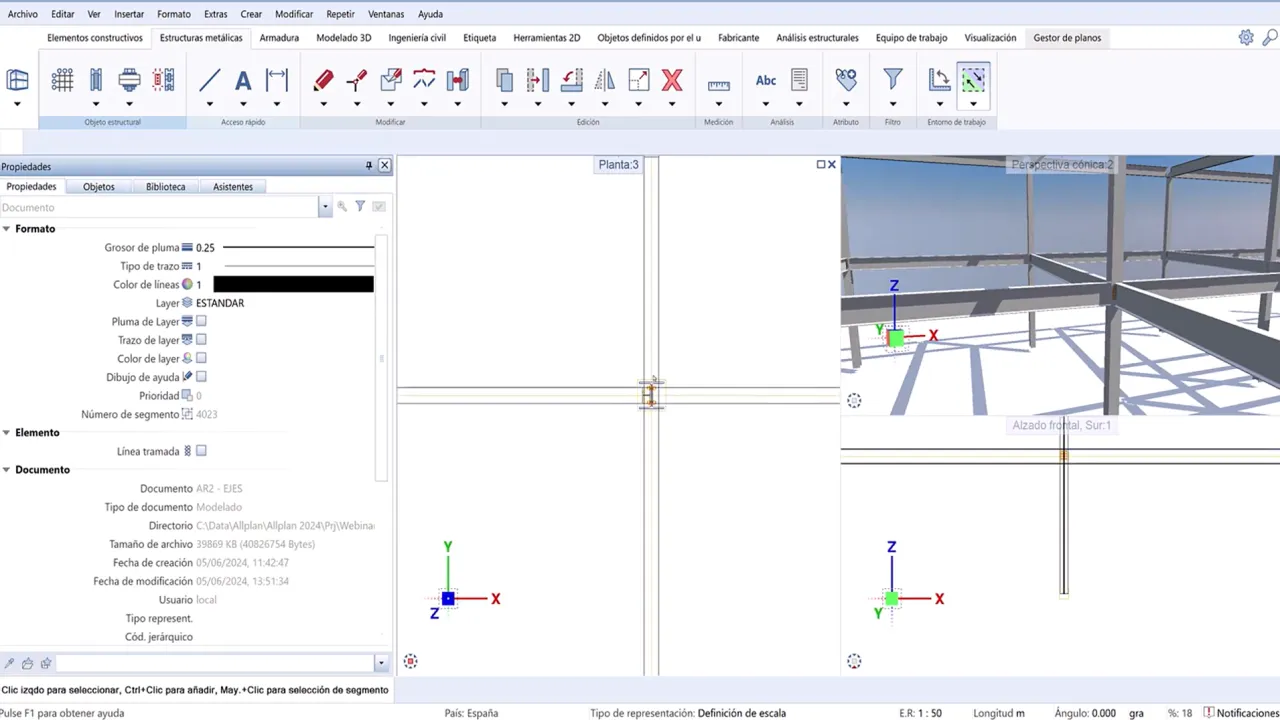The width and height of the screenshot is (1280, 720).
Task: Collapse the Formato section
Action: pyautogui.click(x=6, y=228)
